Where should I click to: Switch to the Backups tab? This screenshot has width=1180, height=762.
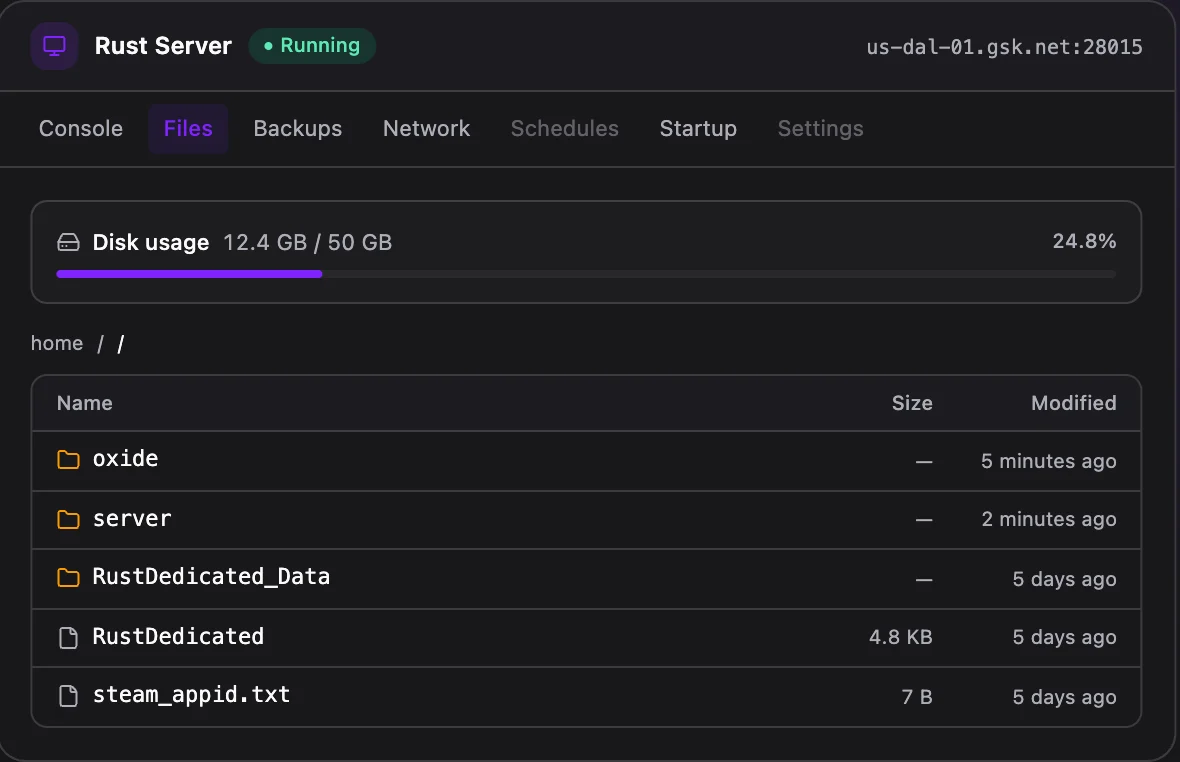[x=298, y=129]
